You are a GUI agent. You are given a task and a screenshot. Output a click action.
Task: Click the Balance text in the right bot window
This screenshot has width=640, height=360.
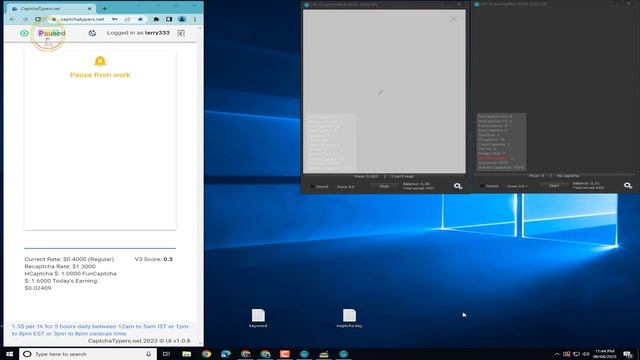(586, 184)
